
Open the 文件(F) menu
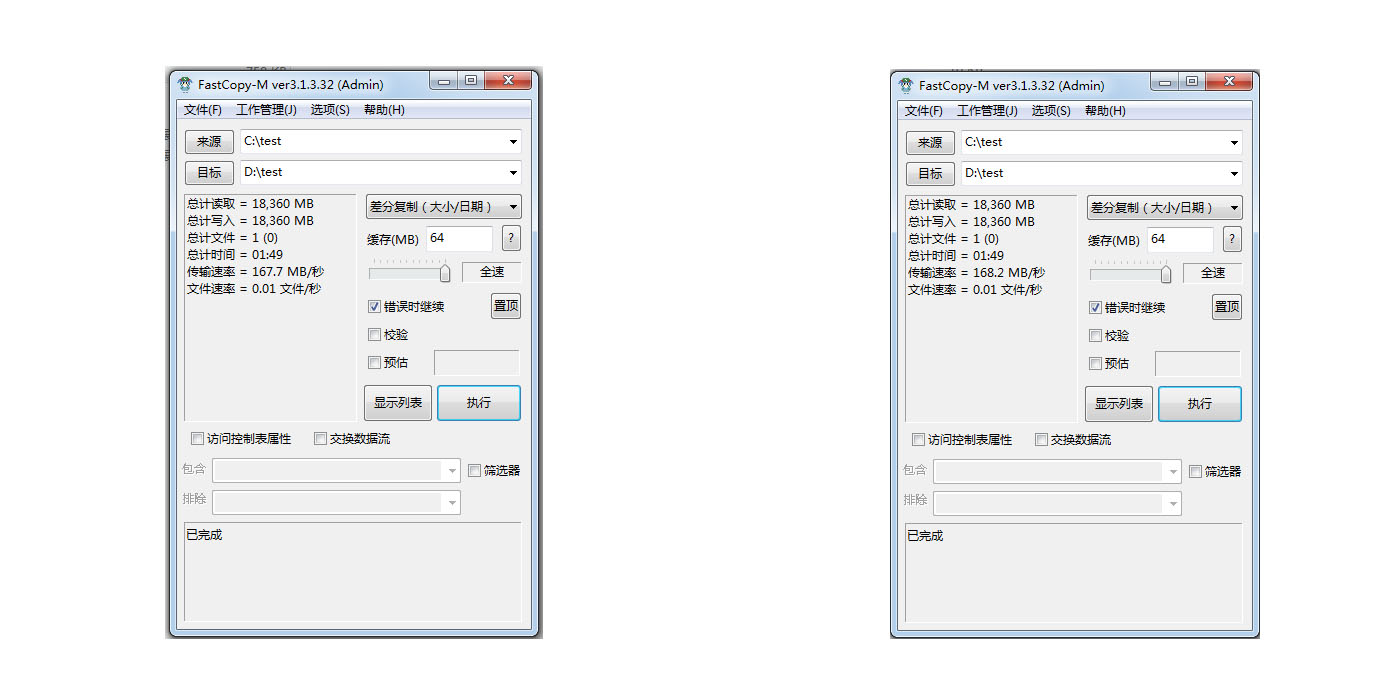click(x=203, y=110)
